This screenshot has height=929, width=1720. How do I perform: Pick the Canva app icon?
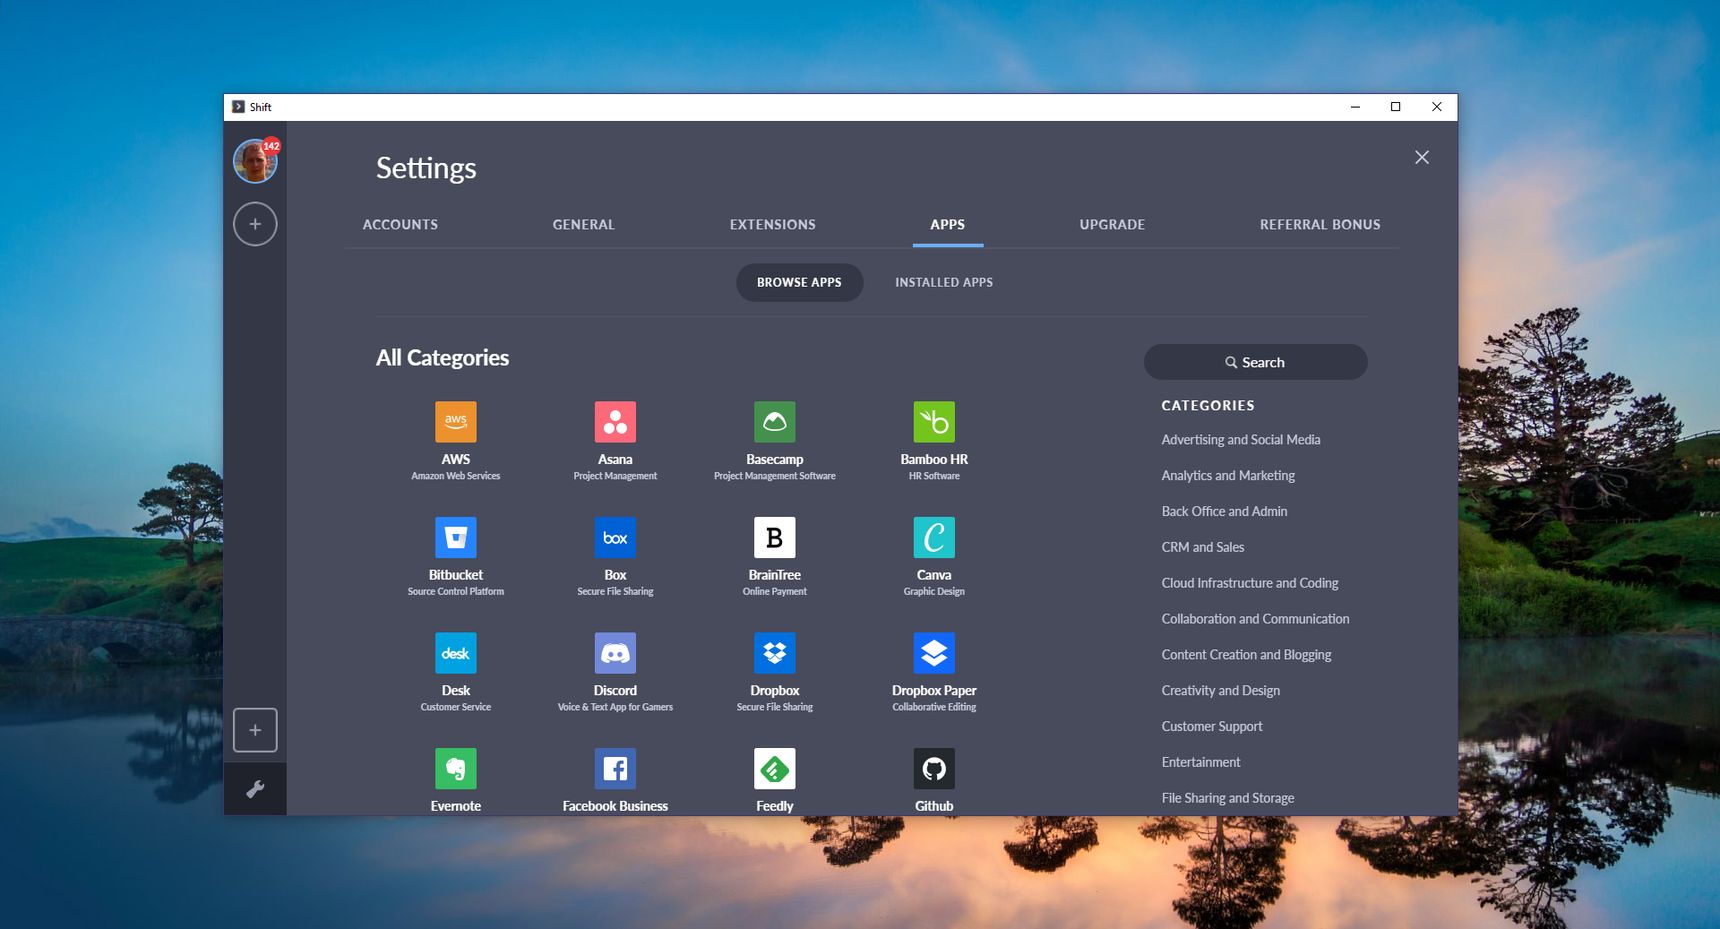pyautogui.click(x=934, y=537)
